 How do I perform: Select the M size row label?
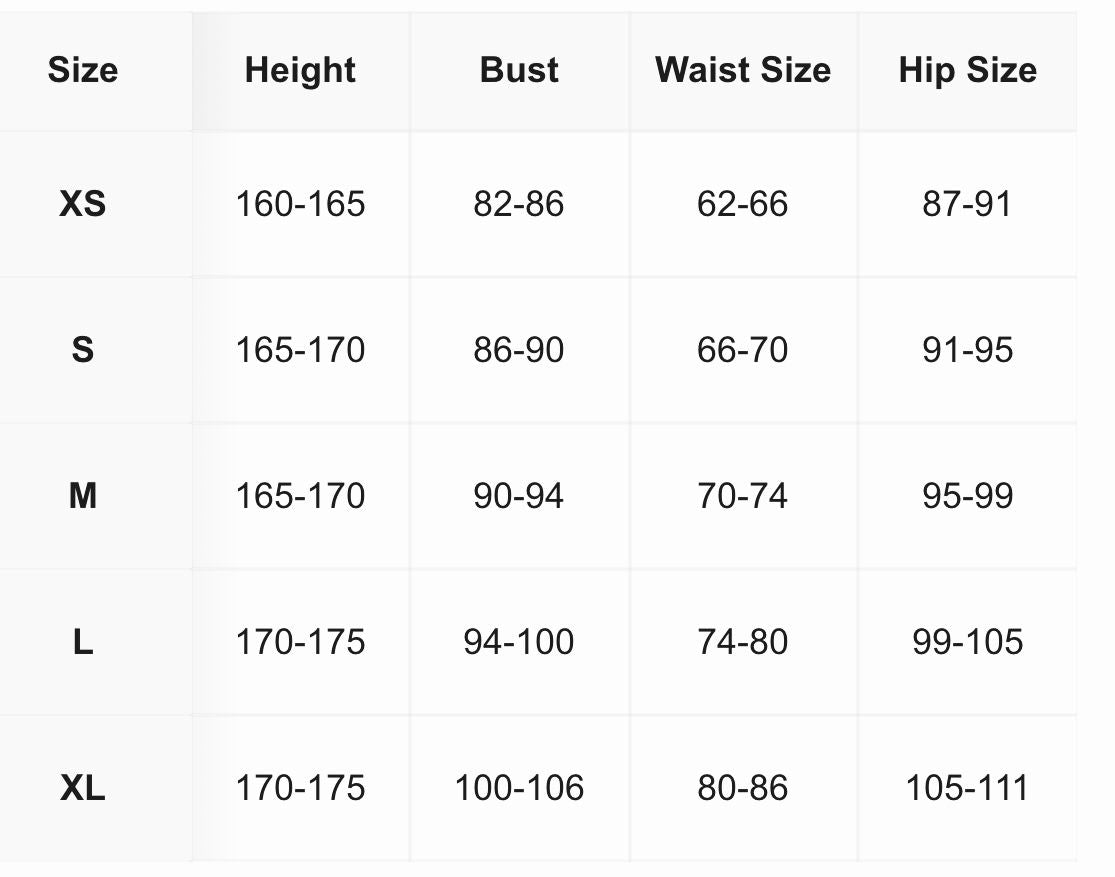point(82,496)
